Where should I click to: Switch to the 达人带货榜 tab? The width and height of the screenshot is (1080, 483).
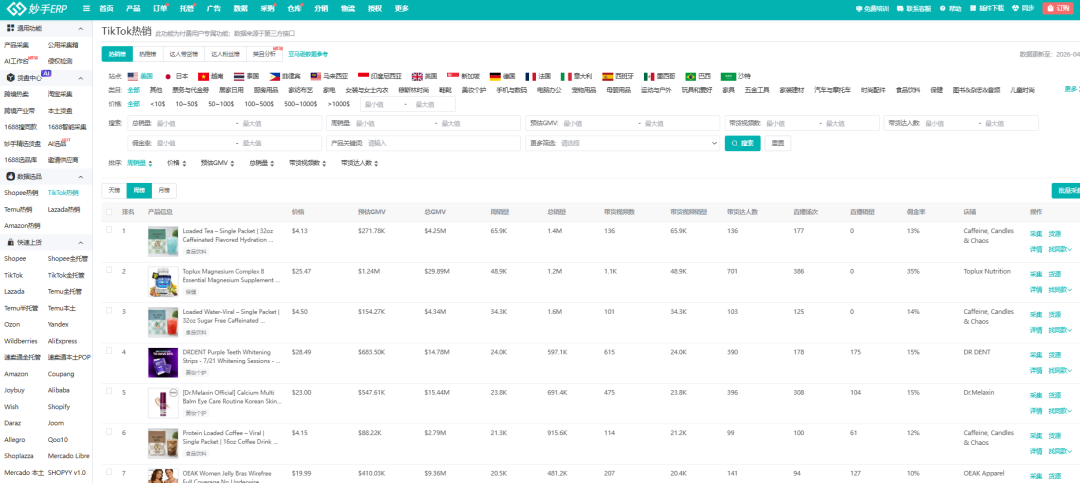click(x=185, y=54)
